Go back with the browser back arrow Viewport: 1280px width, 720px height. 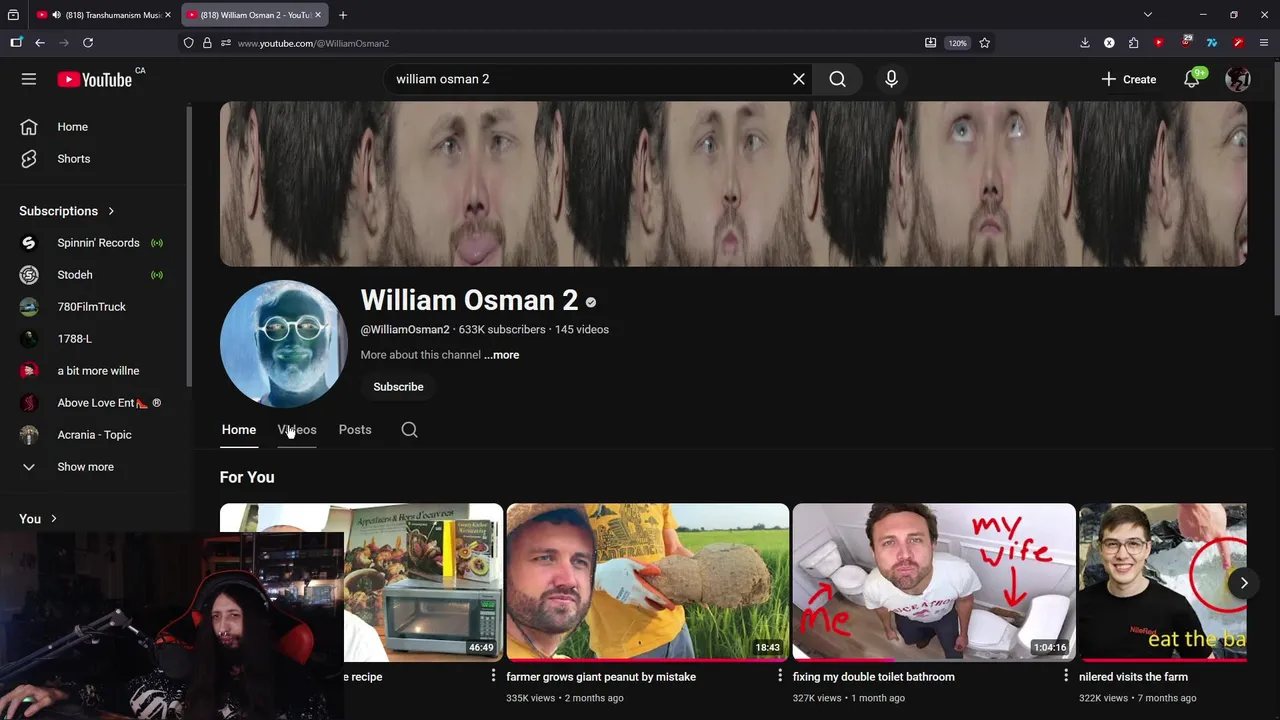[40, 43]
